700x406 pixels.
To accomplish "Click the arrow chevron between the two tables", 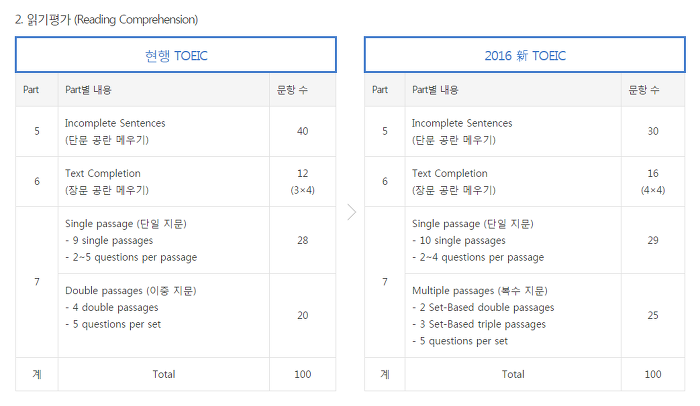I will coord(352,212).
